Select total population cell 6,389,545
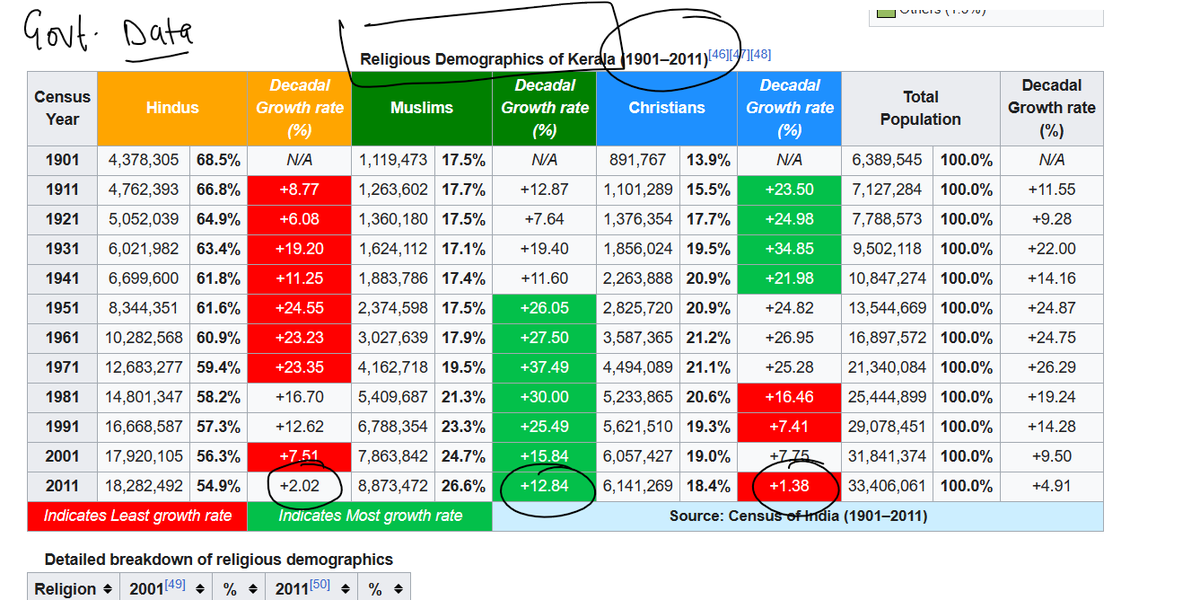The width and height of the screenshot is (1200, 600). (887, 159)
